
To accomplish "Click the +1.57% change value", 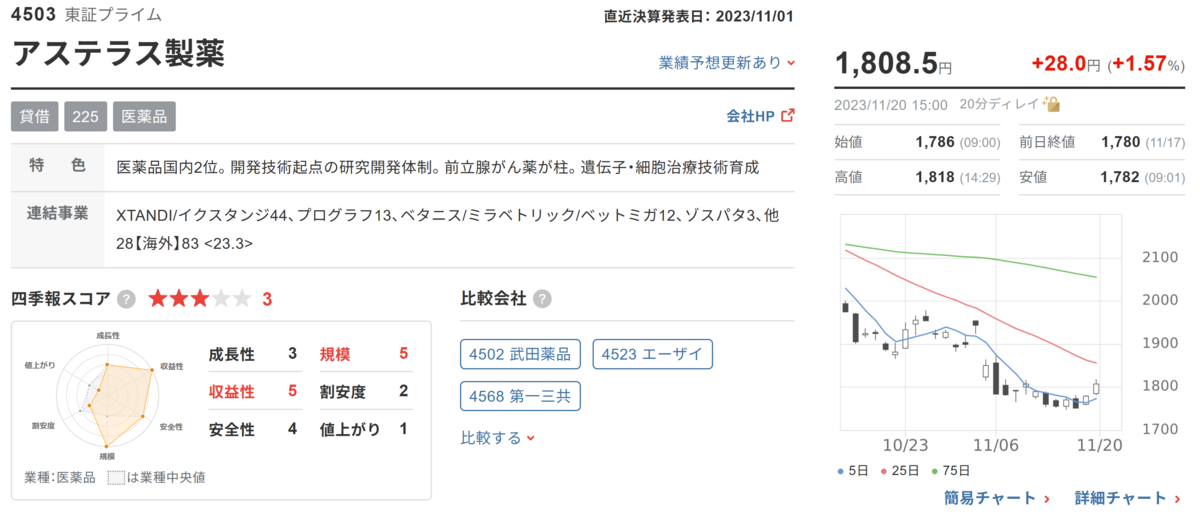I will coord(1147,64).
